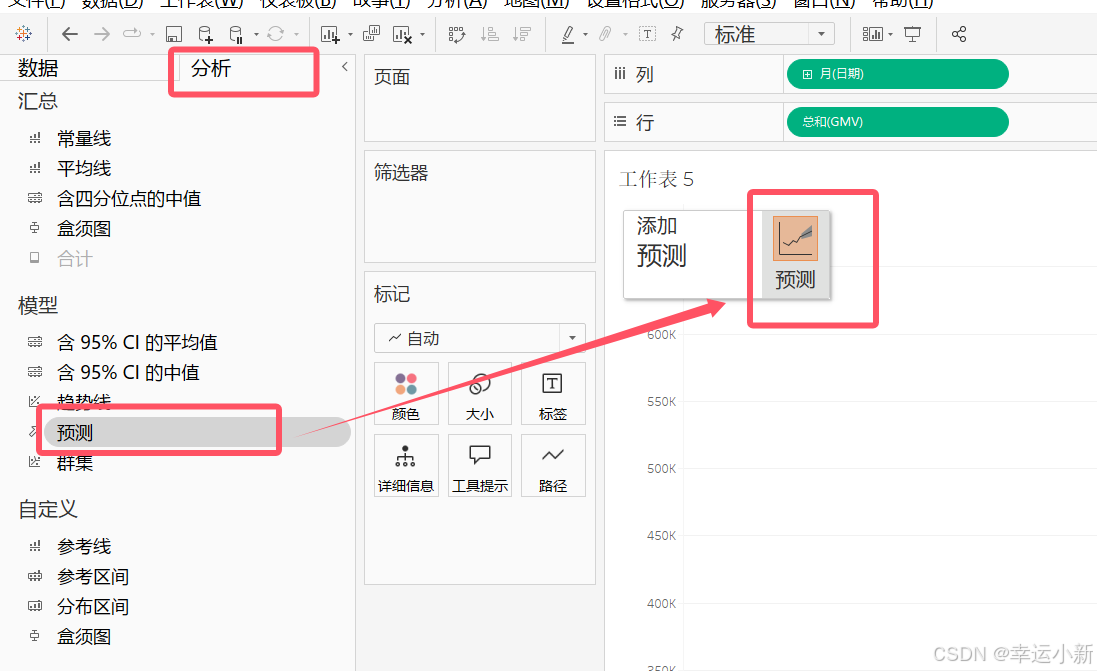This screenshot has width=1097, height=671.
Task: Click the fix axes pin icon
Action: 677,34
